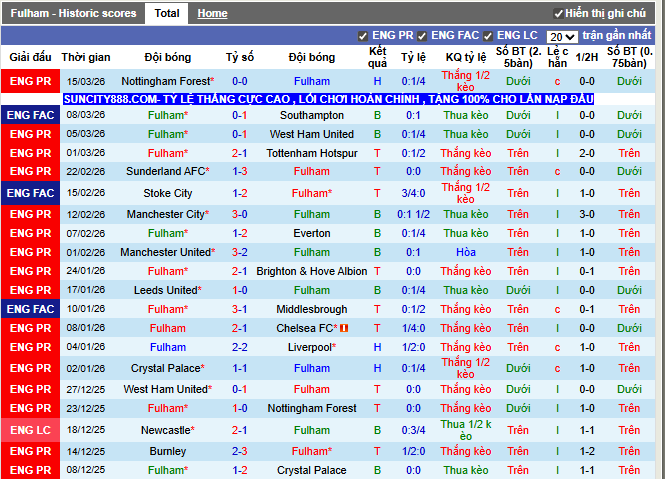Click ENG PR badge for Nottingham Forest 15/03/26 match
Viewport: 665px width, 479px height.
point(30,81)
